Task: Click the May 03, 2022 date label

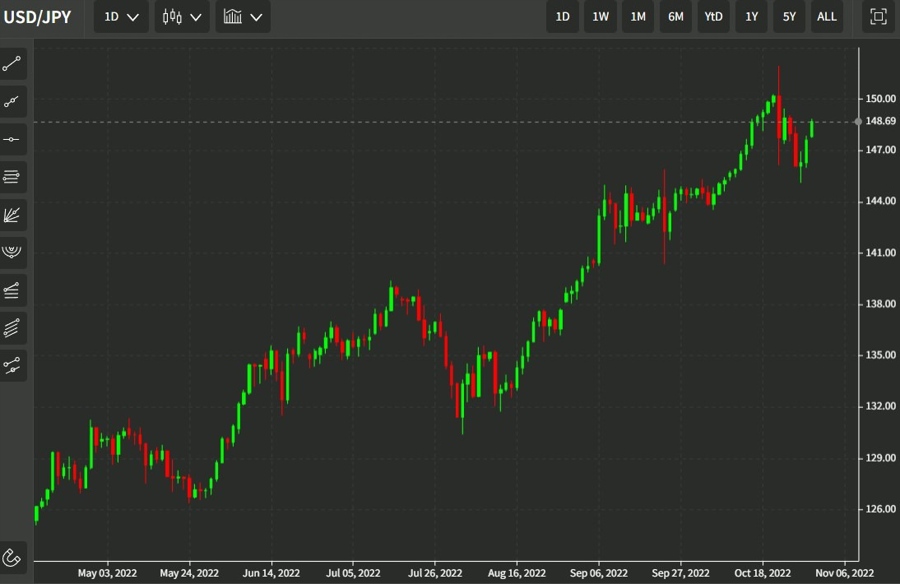Action: (107, 573)
